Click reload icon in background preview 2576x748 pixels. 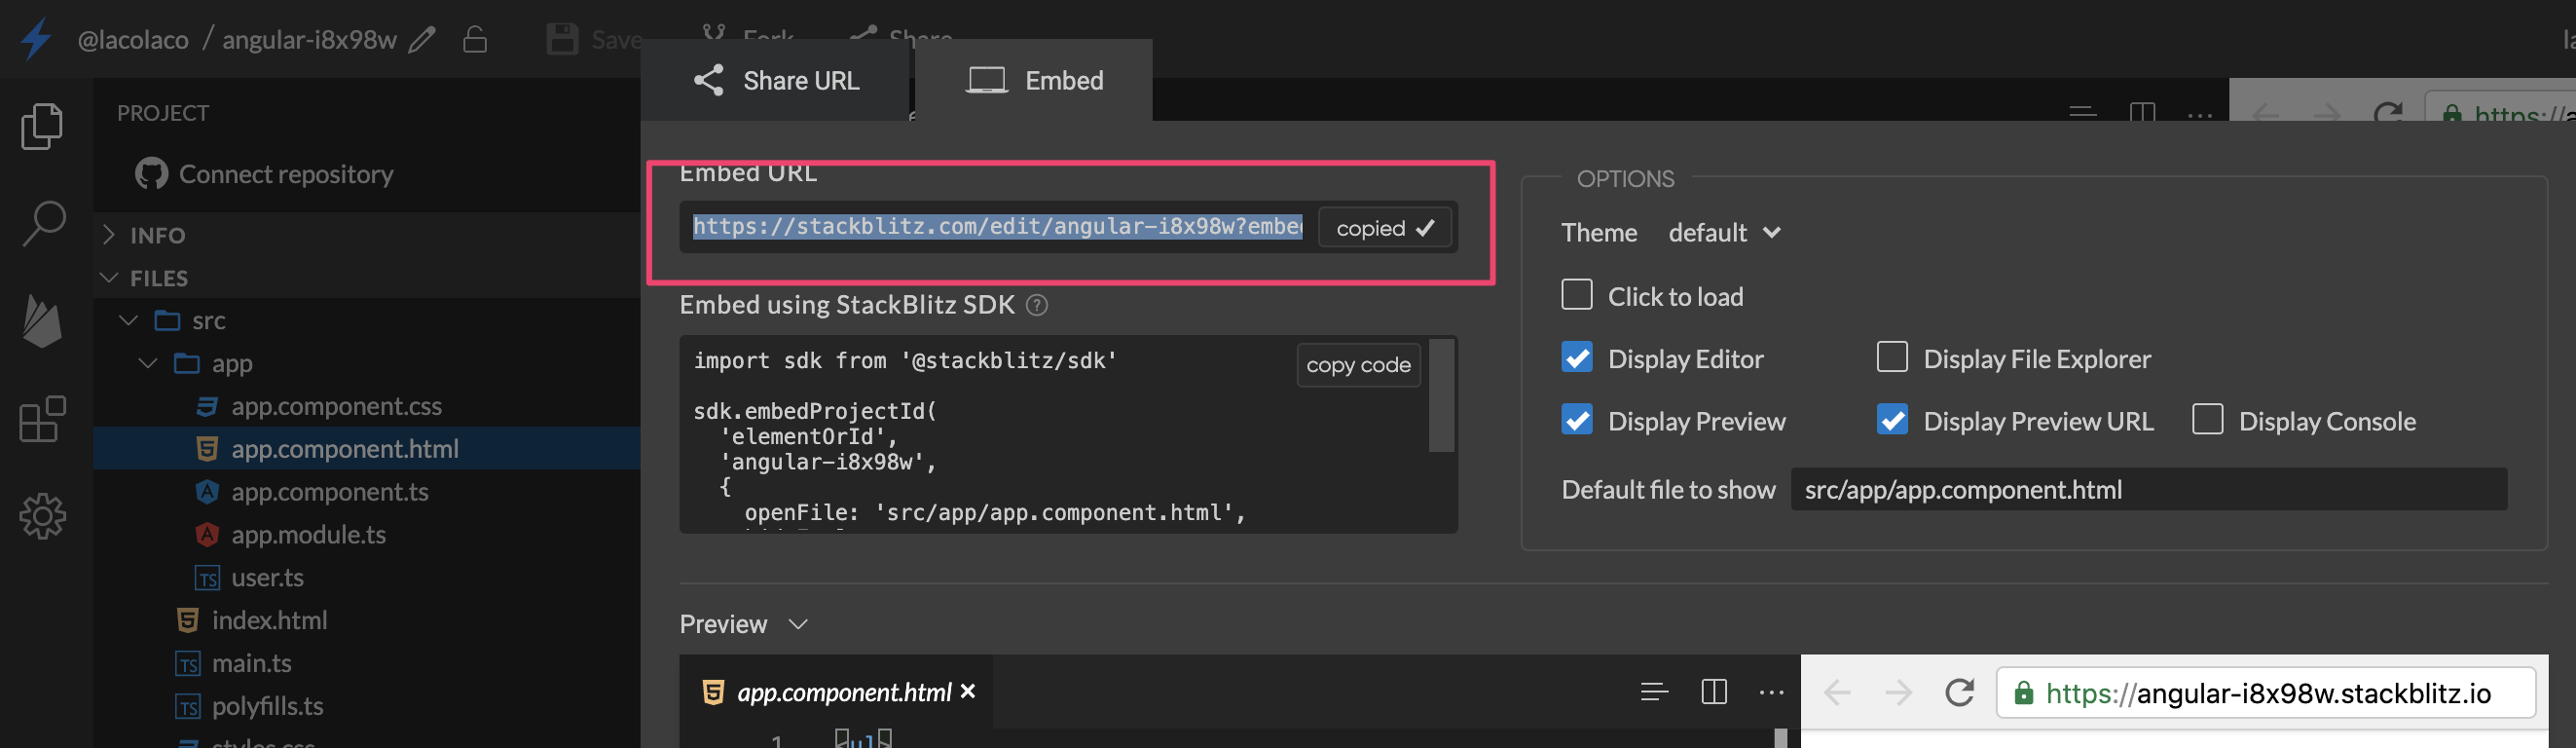[2388, 111]
